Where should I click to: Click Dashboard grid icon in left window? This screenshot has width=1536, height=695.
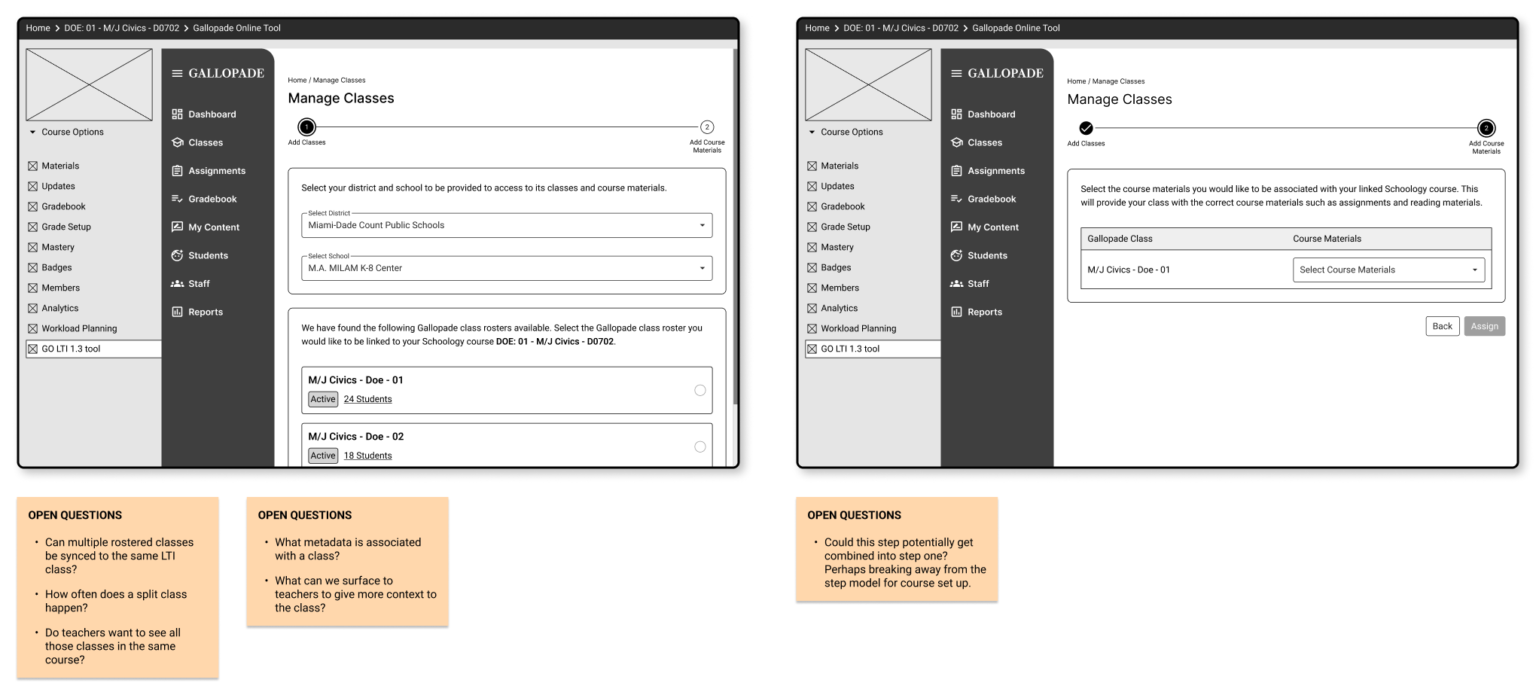(177, 114)
